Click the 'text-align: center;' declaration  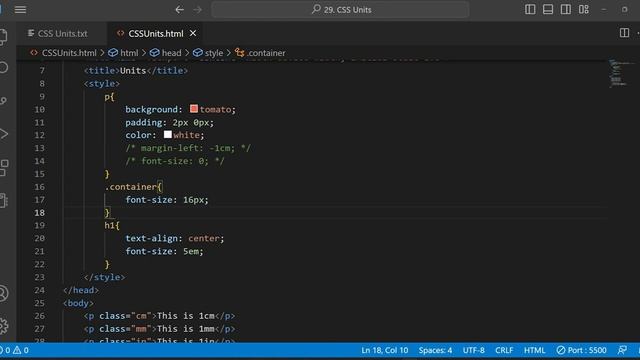(175, 238)
